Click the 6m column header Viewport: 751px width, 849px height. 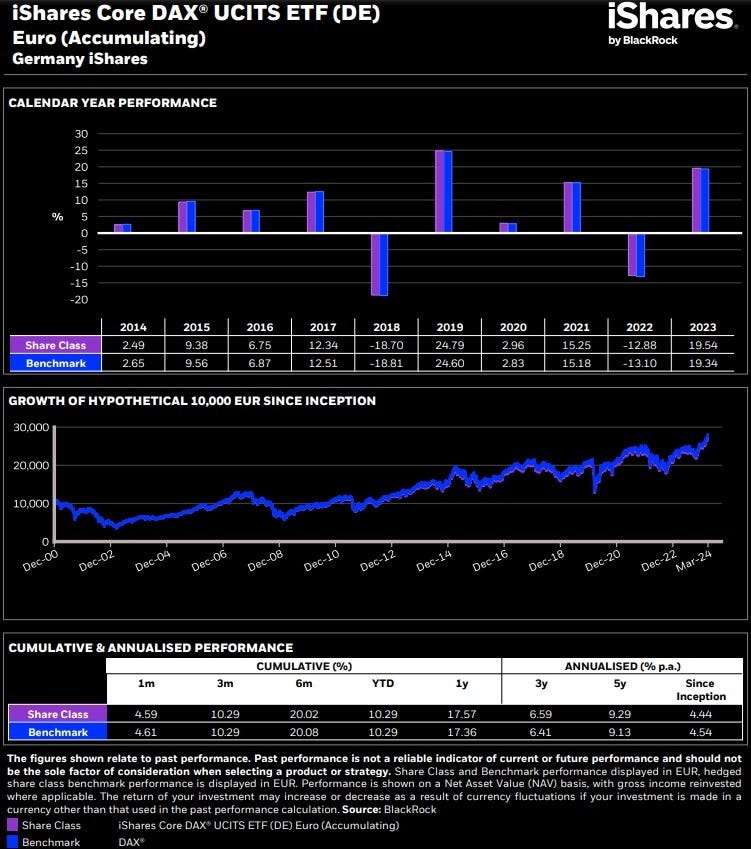coord(304,683)
